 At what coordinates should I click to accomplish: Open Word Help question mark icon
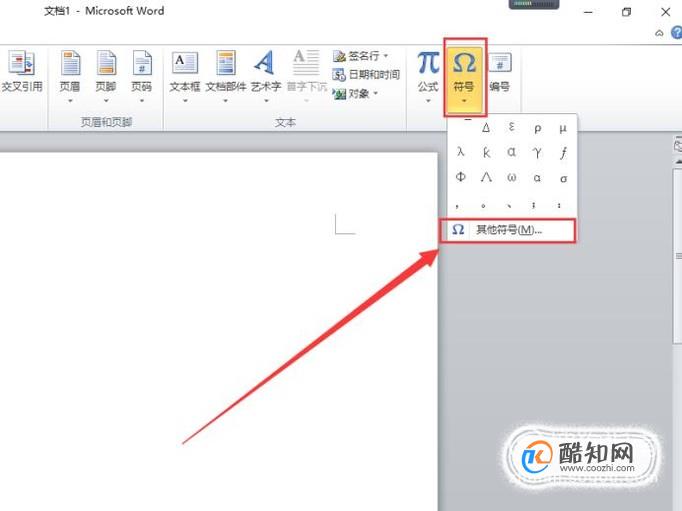(x=676, y=33)
